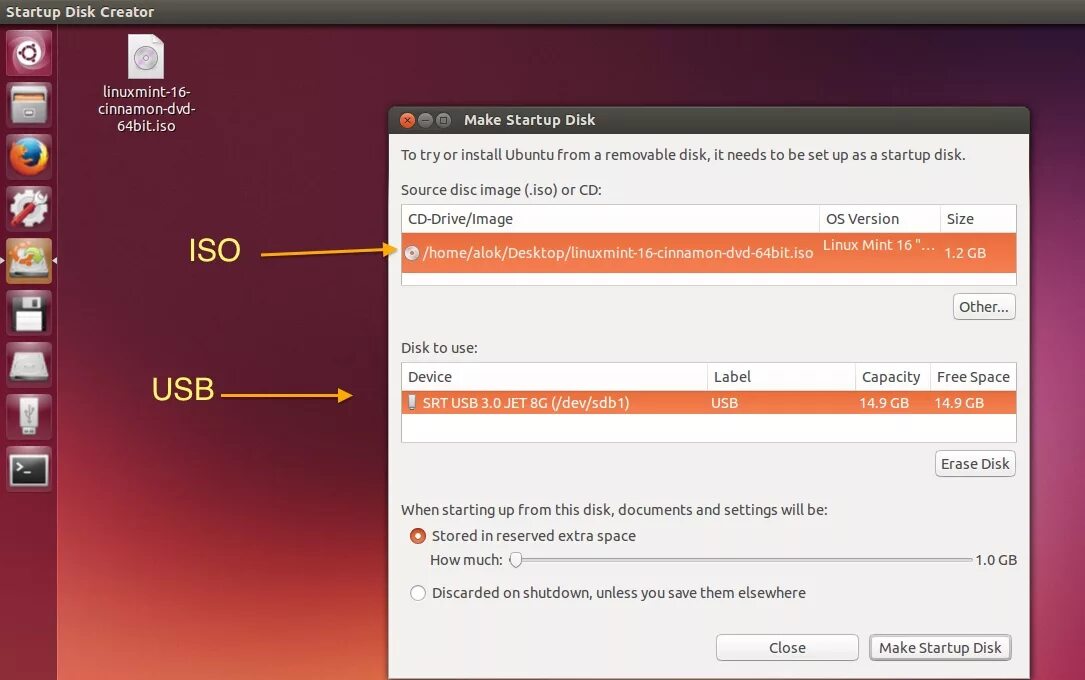This screenshot has height=680, width=1085.
Task: Select the linuxmint ISO file on desktop
Action: 146,83
